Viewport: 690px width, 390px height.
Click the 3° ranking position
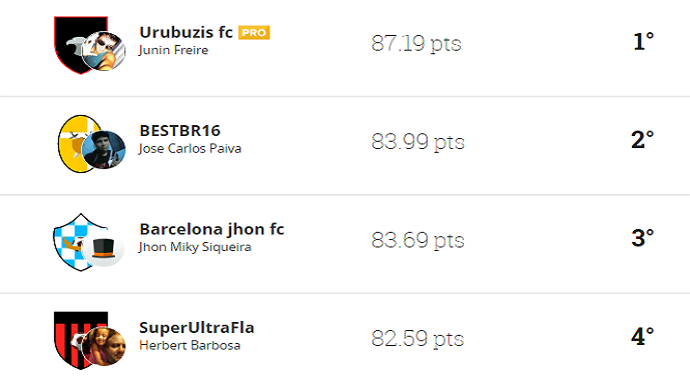pyautogui.click(x=642, y=238)
